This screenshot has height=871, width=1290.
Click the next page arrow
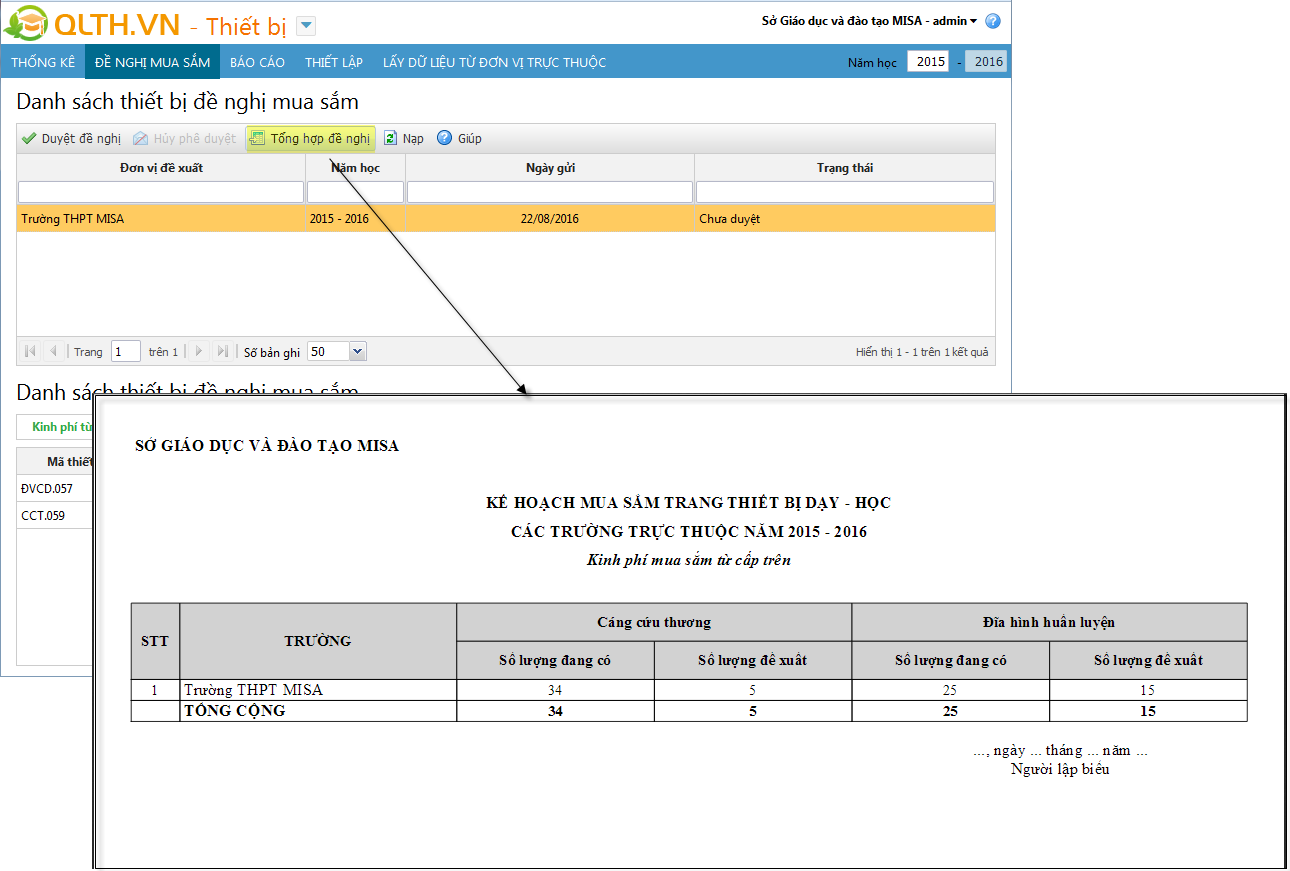pos(199,352)
